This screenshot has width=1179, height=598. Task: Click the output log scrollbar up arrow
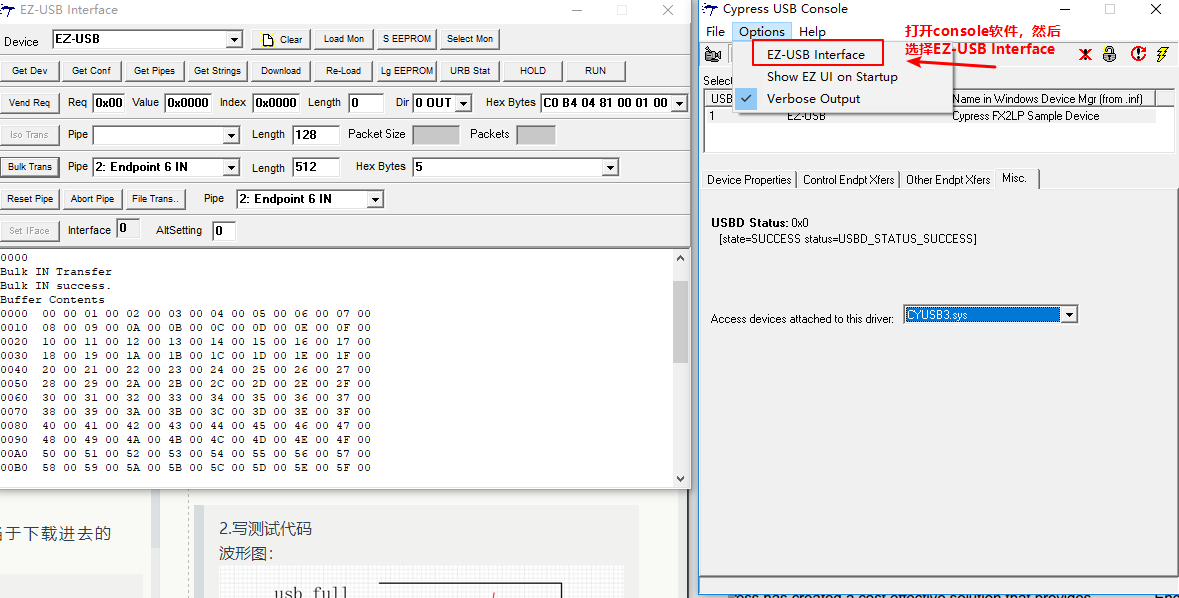point(680,258)
